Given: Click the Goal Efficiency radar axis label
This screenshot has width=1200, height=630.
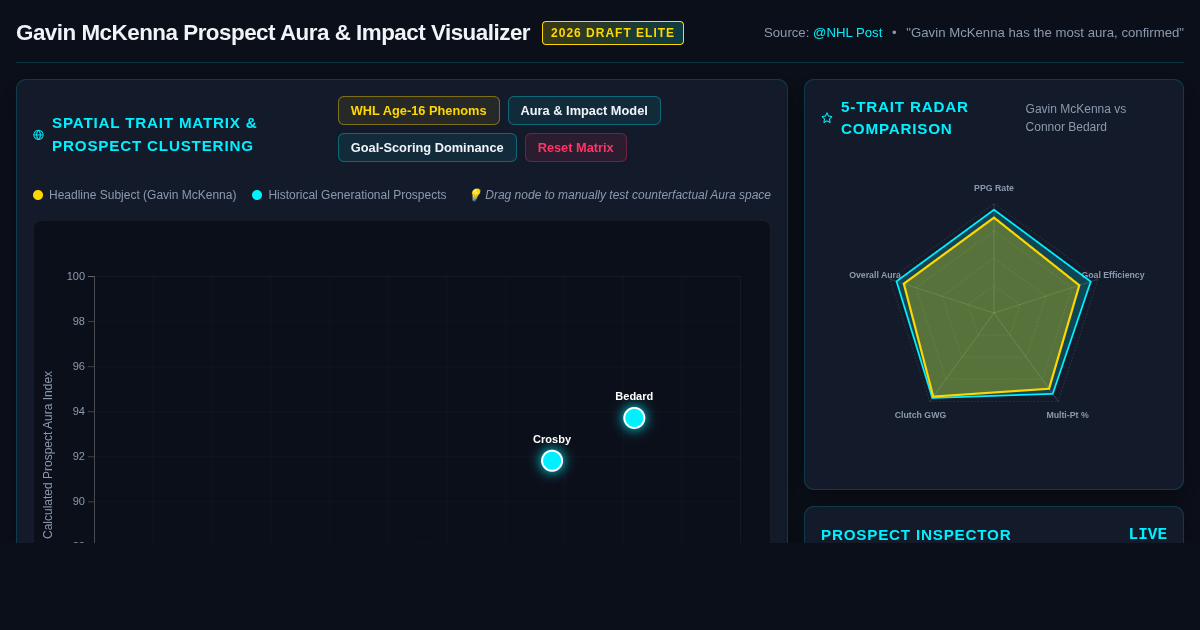Looking at the screenshot, I should [1113, 275].
